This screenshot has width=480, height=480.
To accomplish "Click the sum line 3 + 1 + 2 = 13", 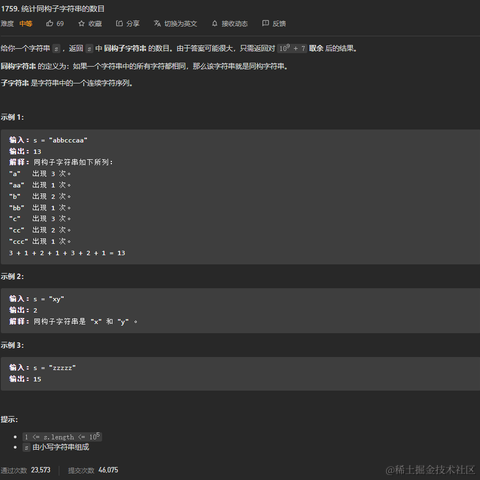I will (67, 253).
